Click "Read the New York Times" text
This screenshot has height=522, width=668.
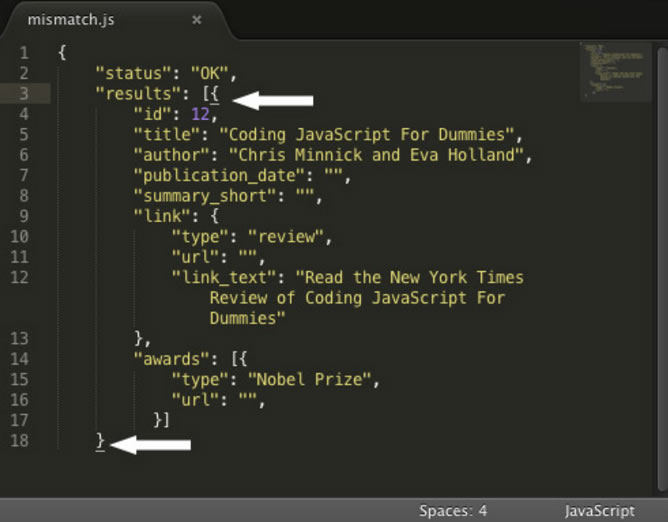(x=410, y=277)
